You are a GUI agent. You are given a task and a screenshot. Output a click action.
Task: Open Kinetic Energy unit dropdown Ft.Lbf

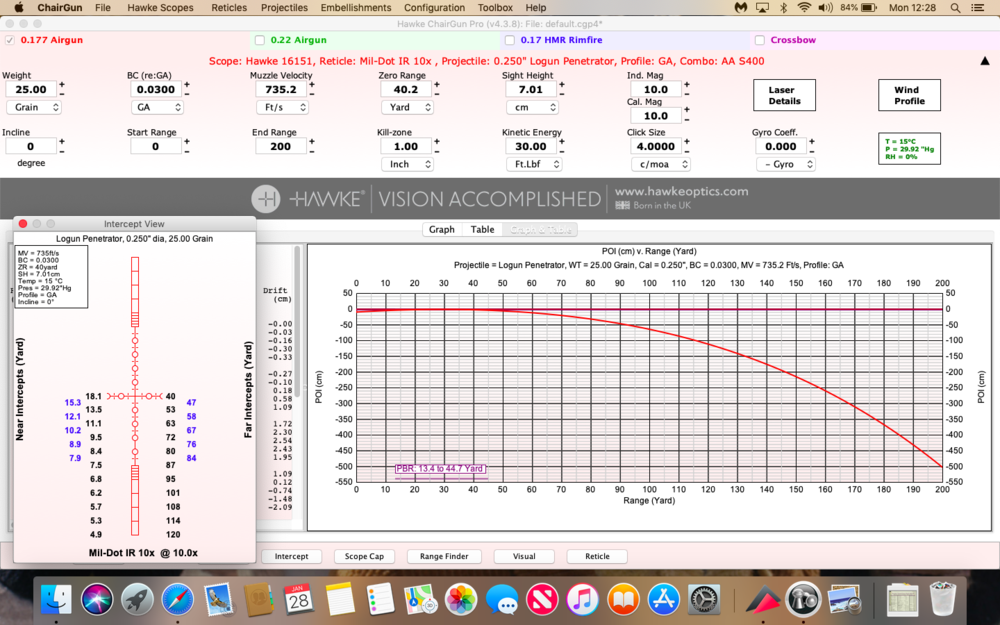pyautogui.click(x=534, y=164)
